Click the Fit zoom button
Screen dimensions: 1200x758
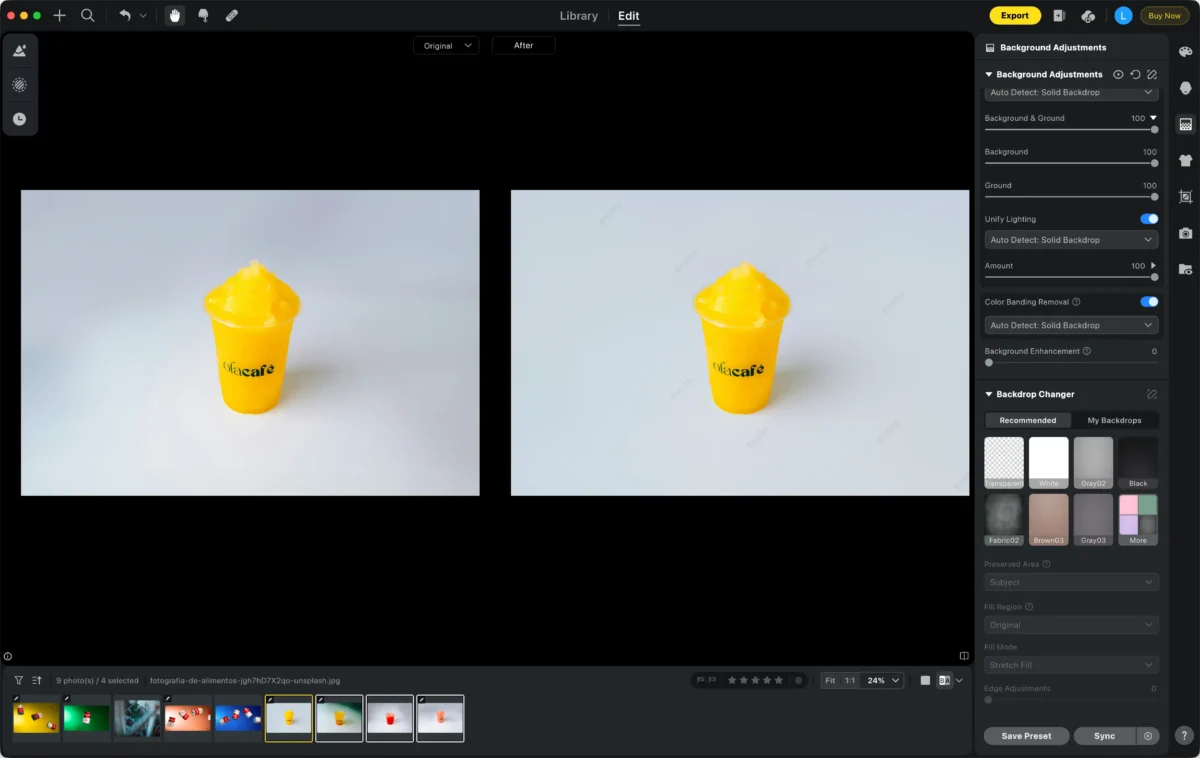tap(830, 680)
